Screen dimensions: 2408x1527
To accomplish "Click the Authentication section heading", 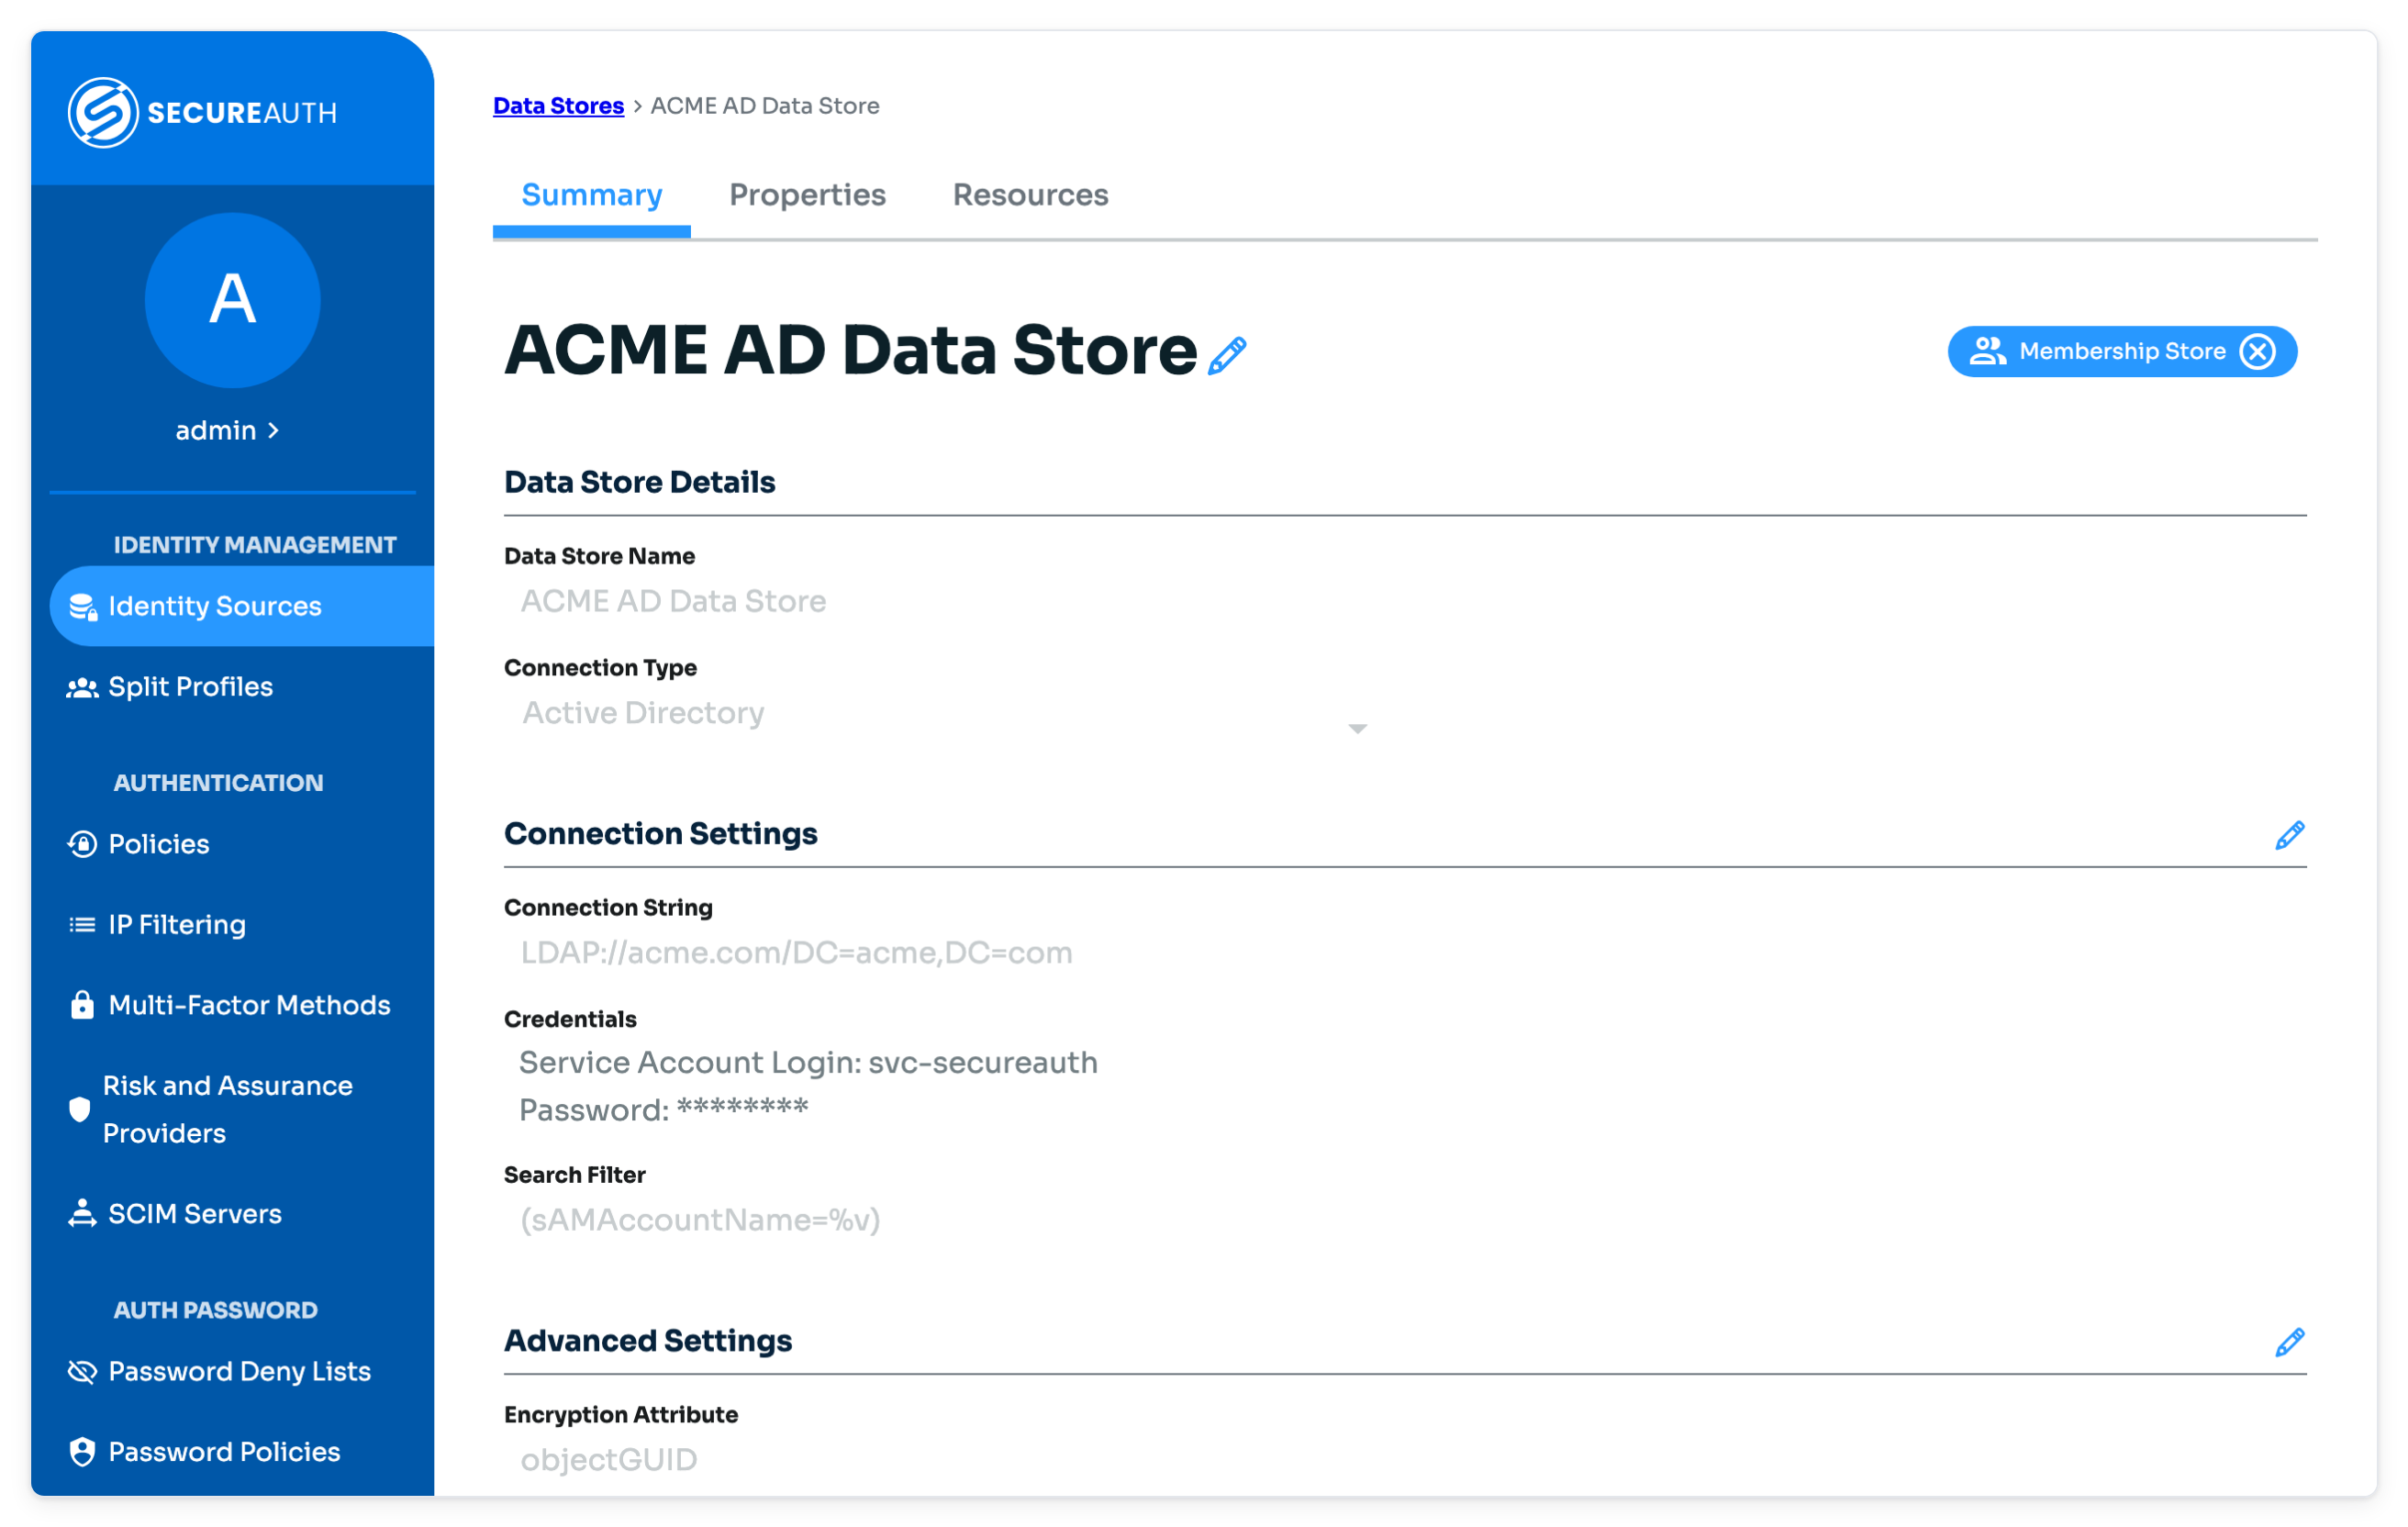I will [x=218, y=783].
